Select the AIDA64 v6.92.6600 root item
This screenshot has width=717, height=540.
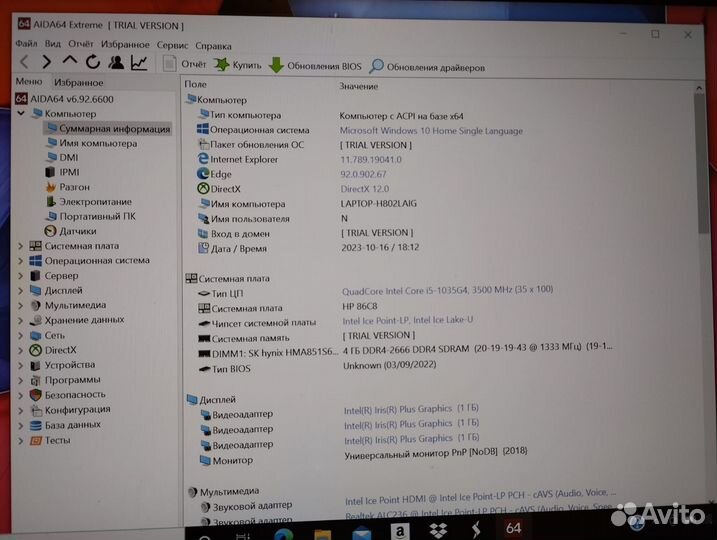pos(64,99)
